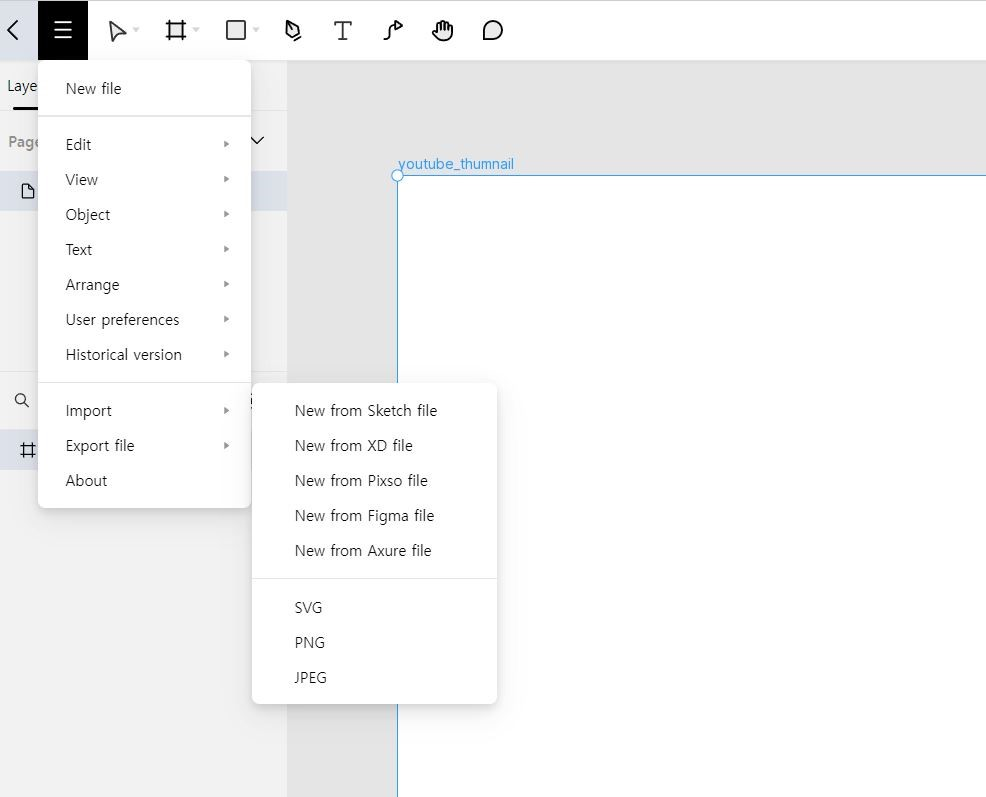Screen dimensions: 986x797
Task: Close the hamburger main menu button
Action: point(63,30)
